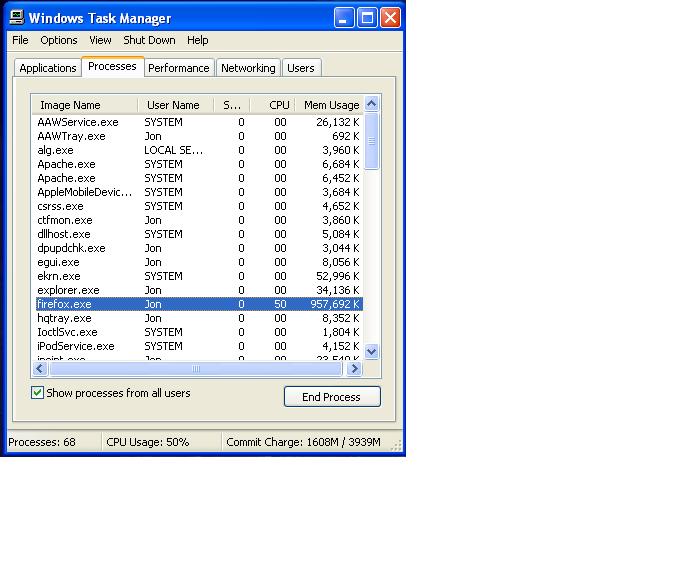Maximize the Task Manager window
The image size is (692, 582).
[x=367, y=18]
